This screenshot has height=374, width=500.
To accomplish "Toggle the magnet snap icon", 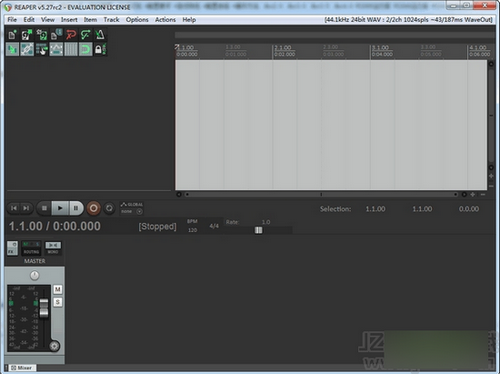I will click(86, 50).
